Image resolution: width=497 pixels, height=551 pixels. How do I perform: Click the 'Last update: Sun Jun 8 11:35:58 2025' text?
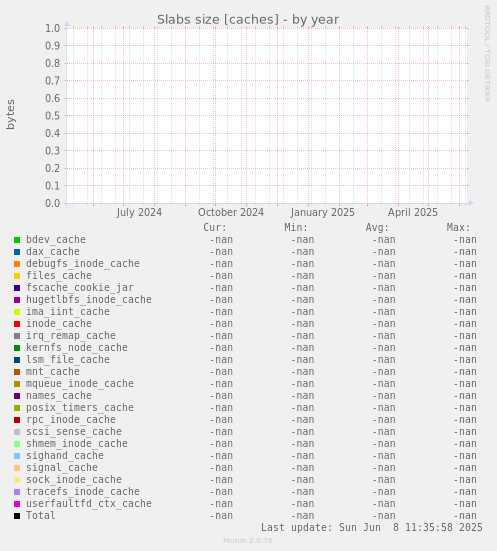372,527
